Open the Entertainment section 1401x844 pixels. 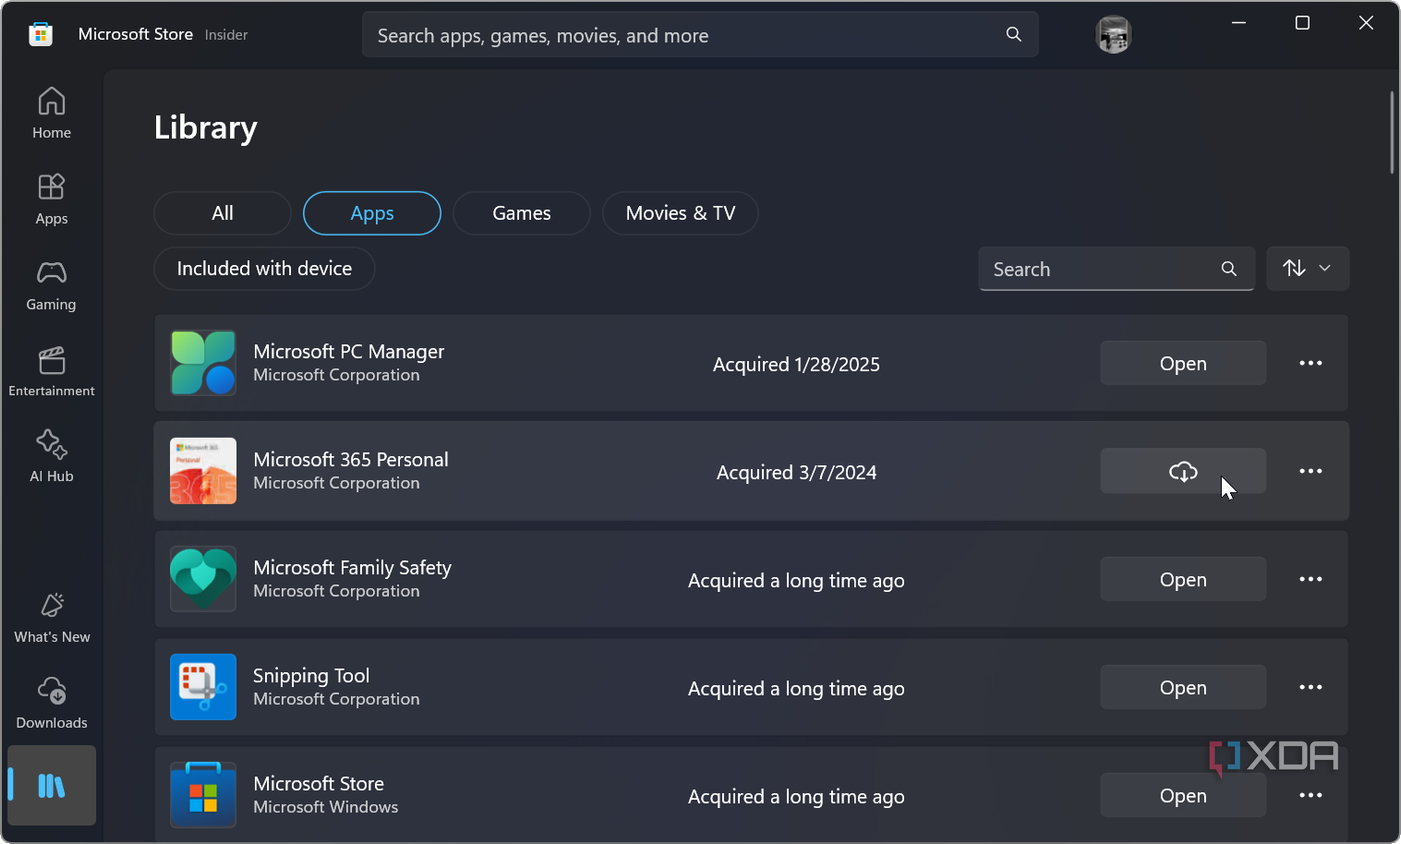coord(51,372)
